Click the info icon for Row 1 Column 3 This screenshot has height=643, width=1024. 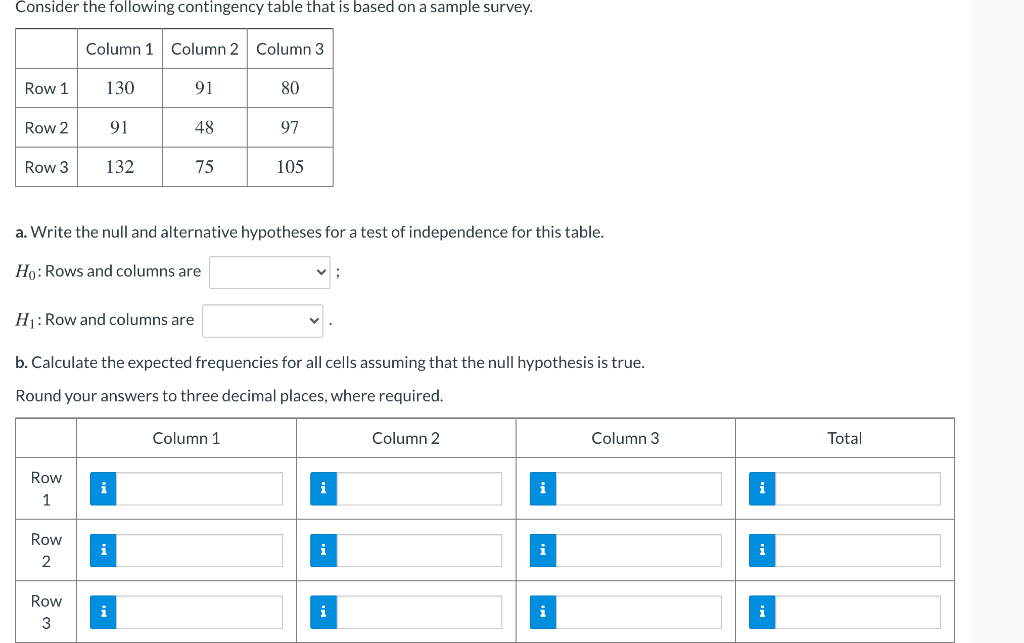coord(542,489)
